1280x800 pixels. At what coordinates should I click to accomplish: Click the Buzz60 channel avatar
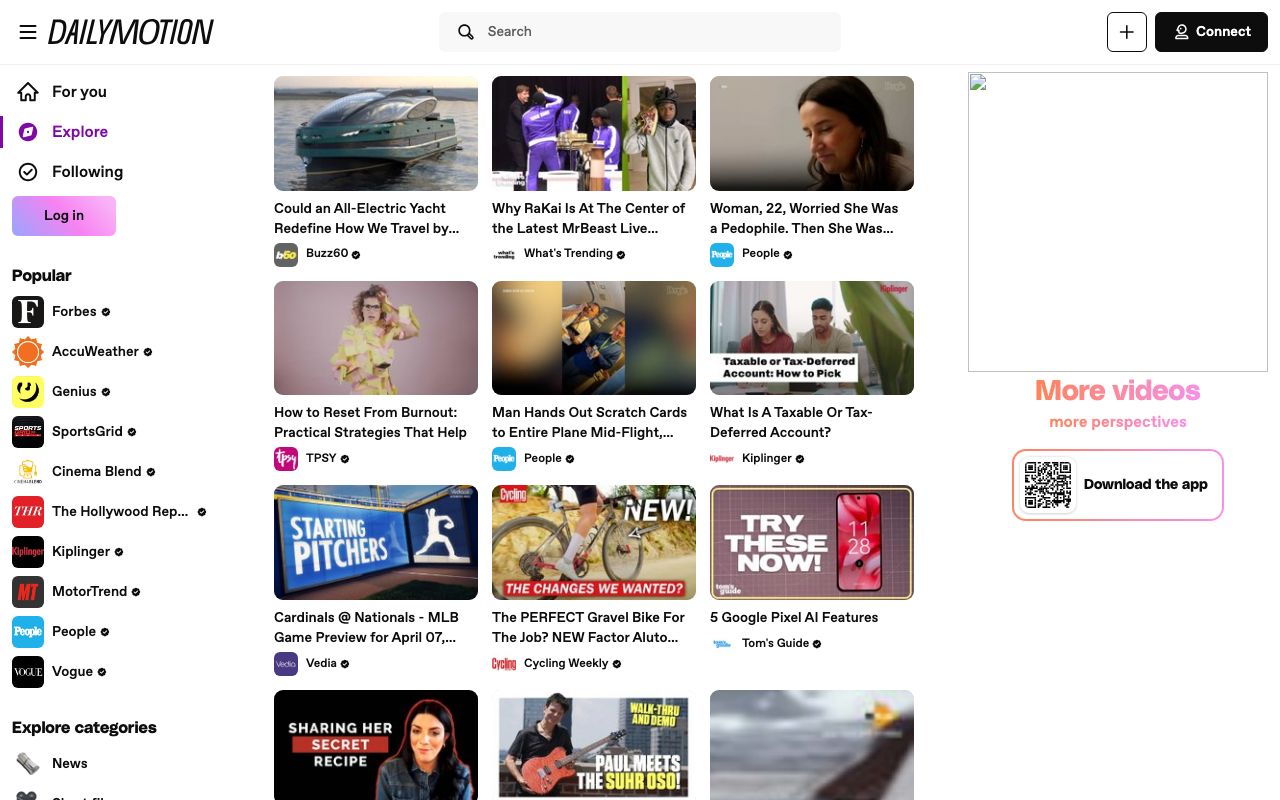click(x=286, y=254)
